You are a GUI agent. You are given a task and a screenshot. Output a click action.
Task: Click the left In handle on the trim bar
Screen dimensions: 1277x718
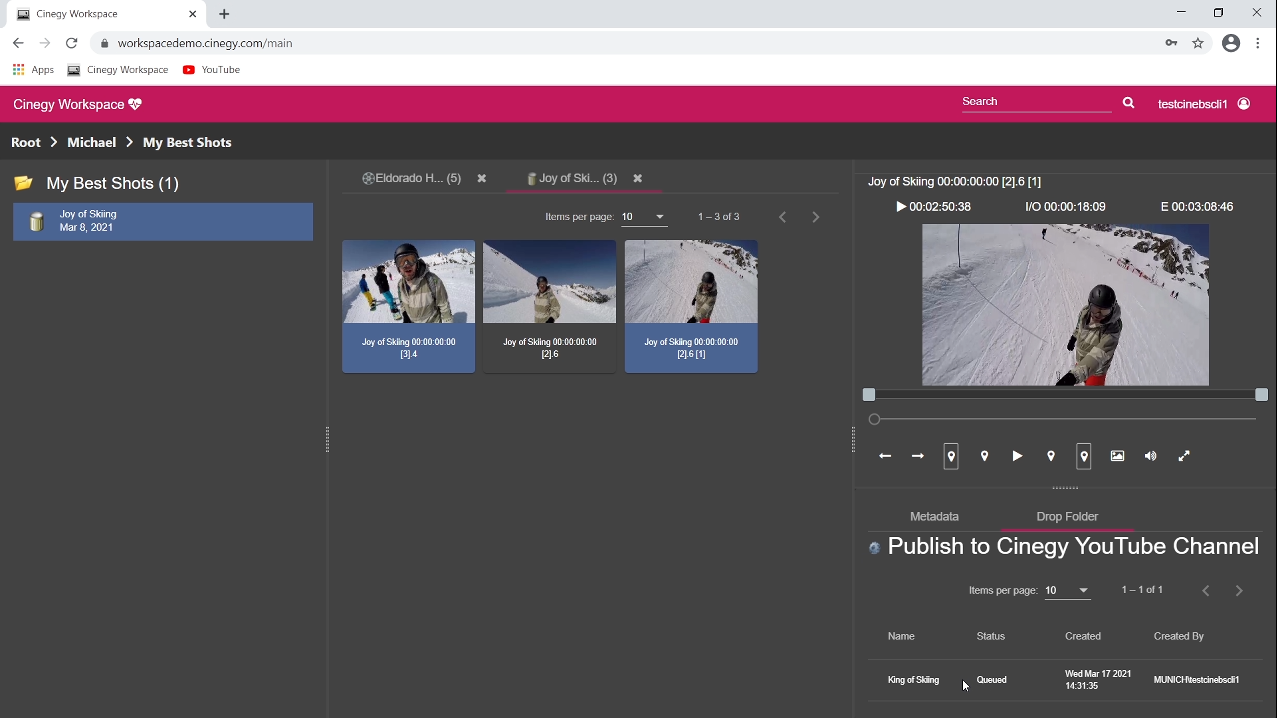[869, 395]
